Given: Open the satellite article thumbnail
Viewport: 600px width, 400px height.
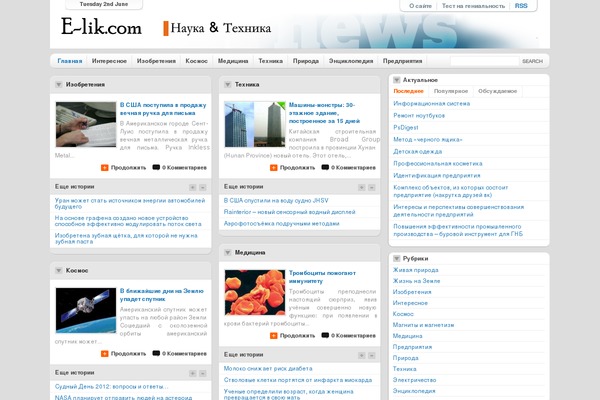Looking at the screenshot, I should [86, 310].
